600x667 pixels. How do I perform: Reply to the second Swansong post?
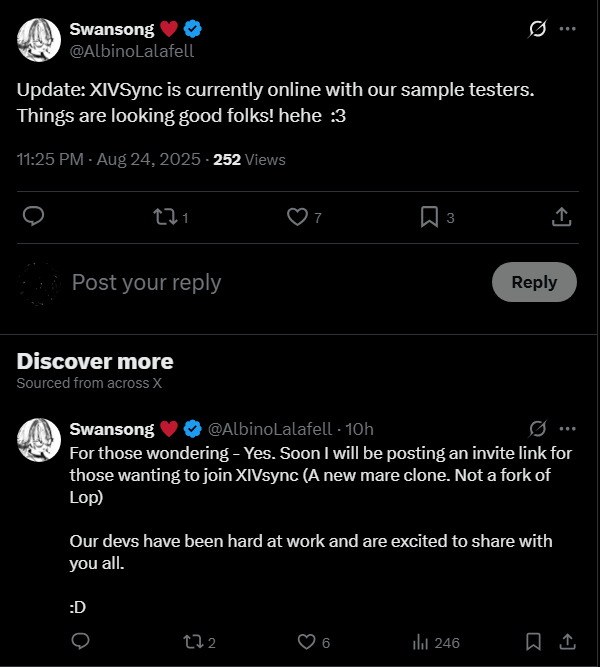point(81,642)
